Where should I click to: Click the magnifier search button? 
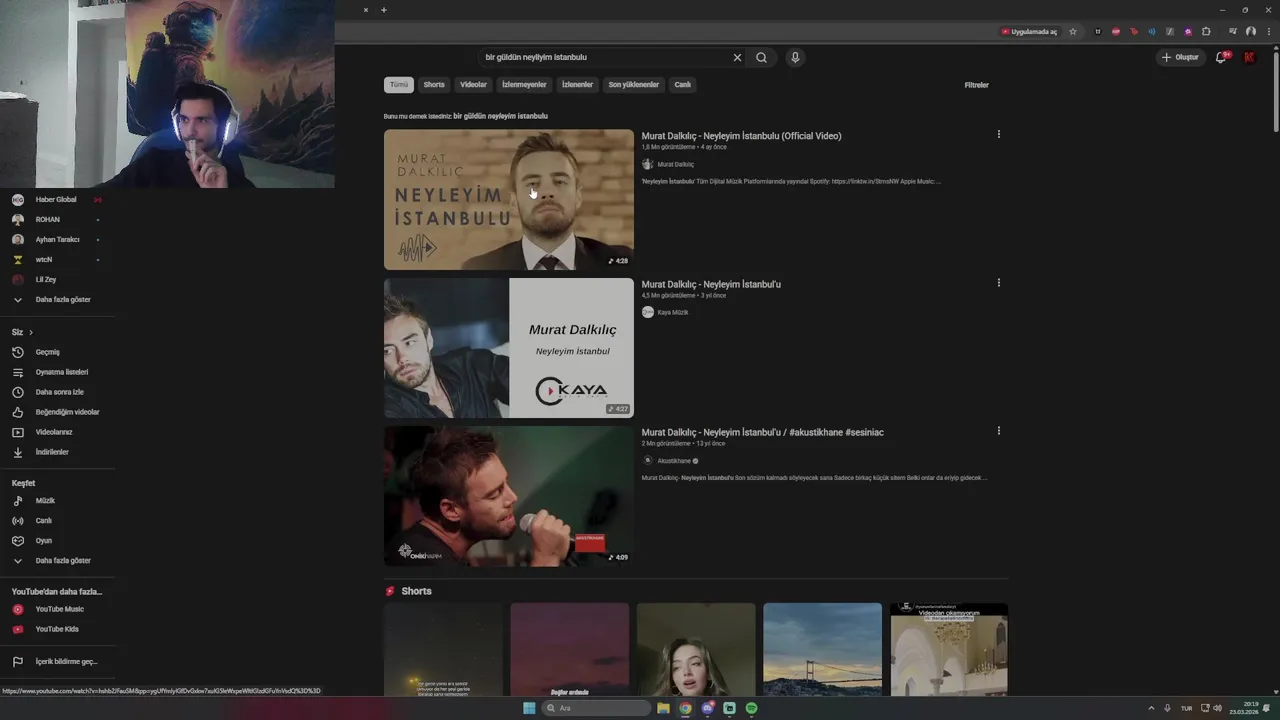761,57
